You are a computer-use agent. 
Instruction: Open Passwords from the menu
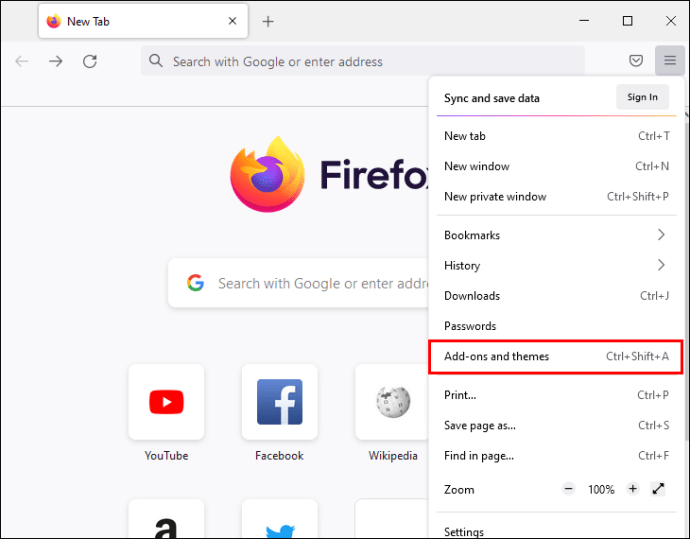[x=556, y=326]
